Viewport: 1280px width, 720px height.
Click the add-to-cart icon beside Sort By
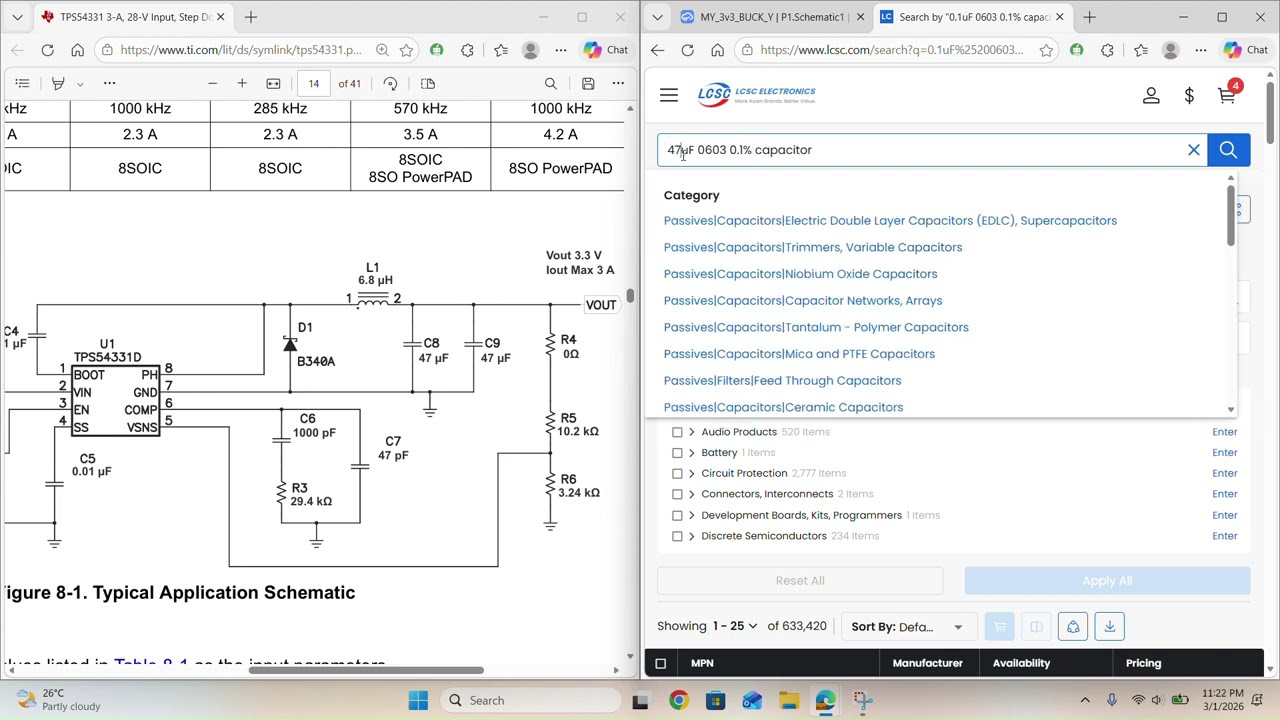pyautogui.click(x=999, y=627)
